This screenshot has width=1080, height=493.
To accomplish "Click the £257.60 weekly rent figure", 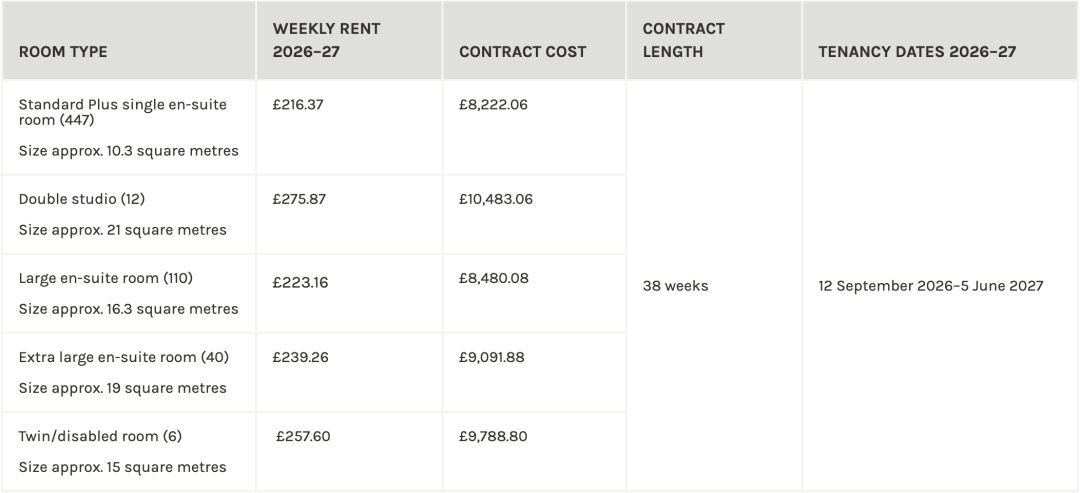I will pyautogui.click(x=303, y=437).
